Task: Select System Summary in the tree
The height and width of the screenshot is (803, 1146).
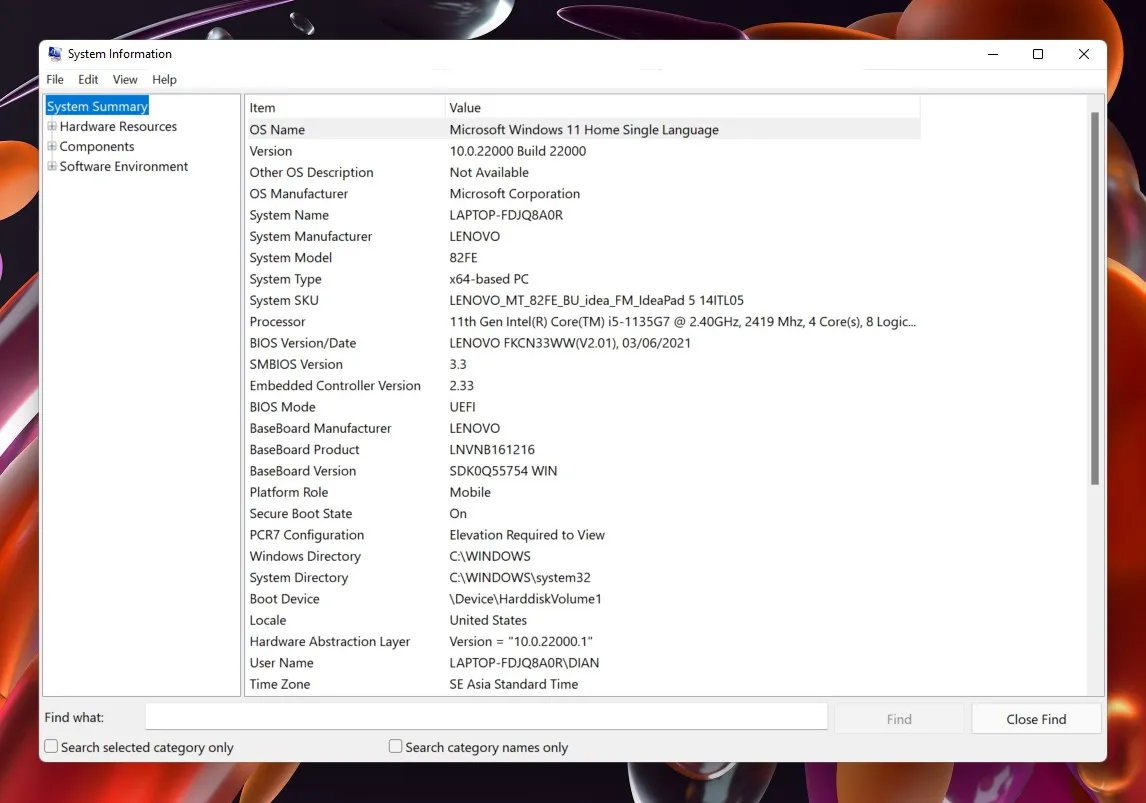Action: coord(97,107)
